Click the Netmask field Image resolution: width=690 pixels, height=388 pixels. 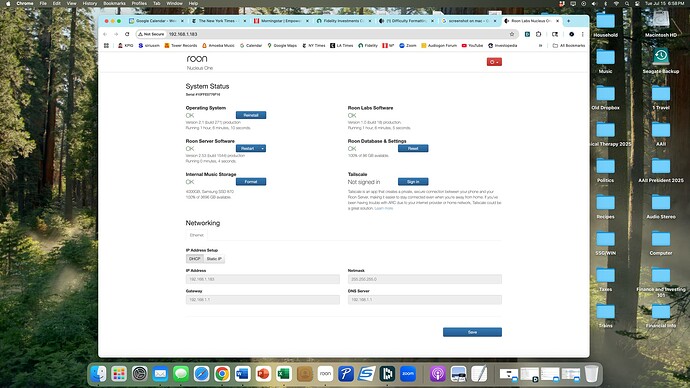point(425,279)
